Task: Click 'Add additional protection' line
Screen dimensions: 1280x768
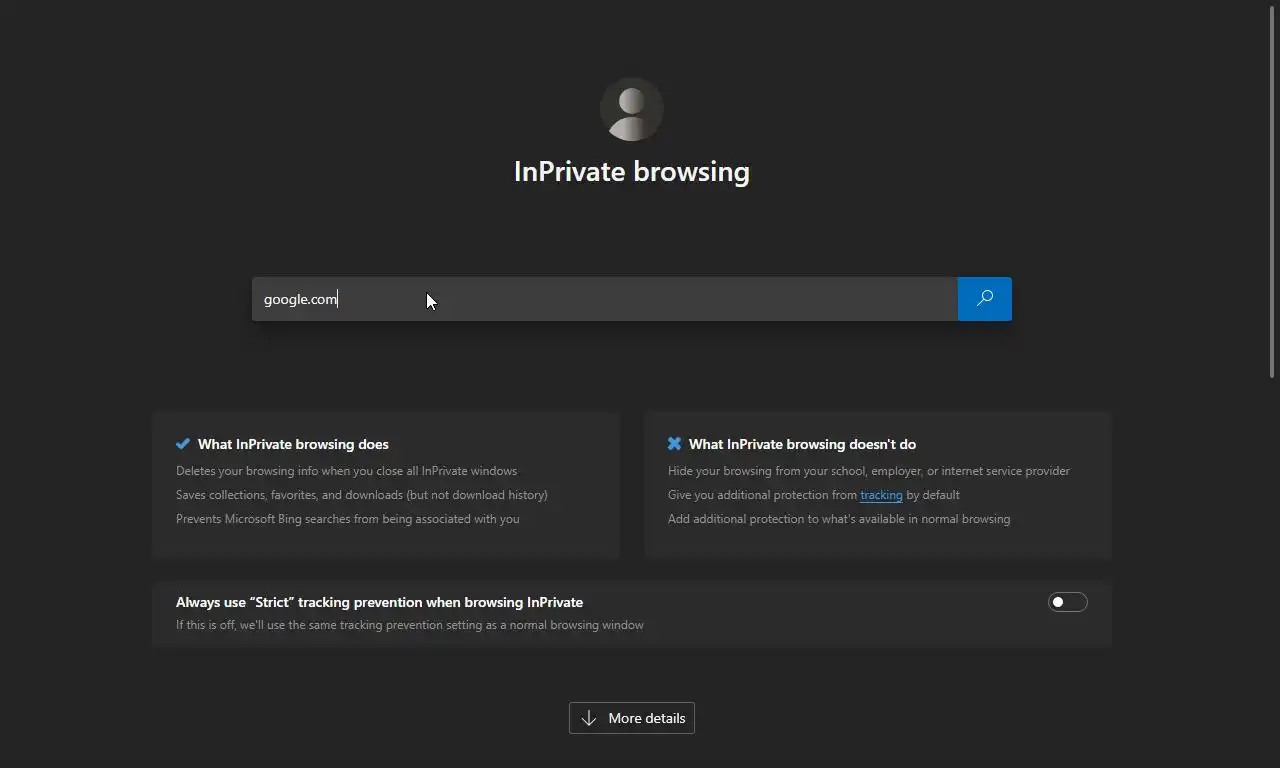Action: tap(838, 519)
